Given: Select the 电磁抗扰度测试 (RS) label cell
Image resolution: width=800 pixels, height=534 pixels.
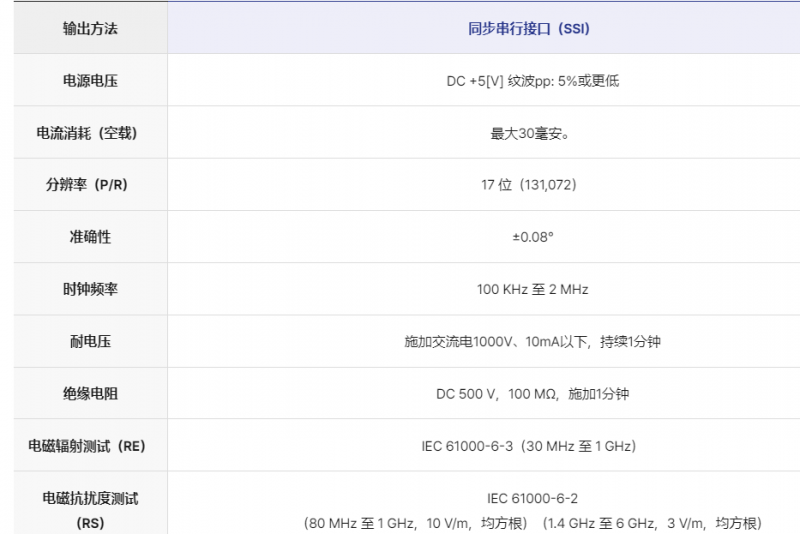Looking at the screenshot, I should pyautogui.click(x=90, y=509).
